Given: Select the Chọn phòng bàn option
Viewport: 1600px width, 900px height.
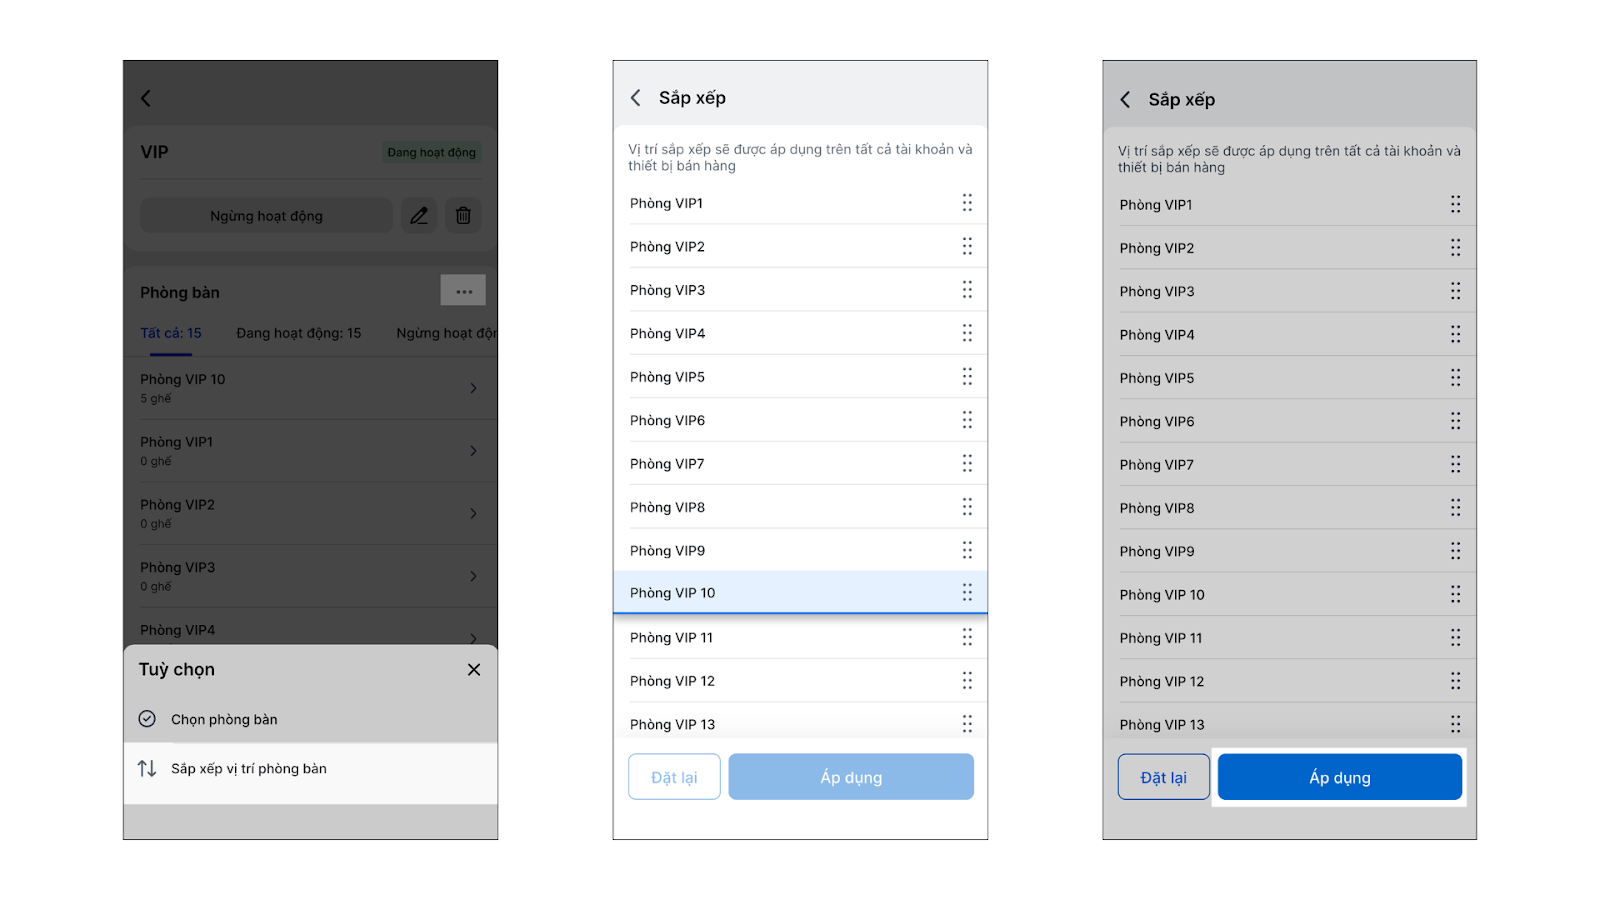Looking at the screenshot, I should point(224,720).
